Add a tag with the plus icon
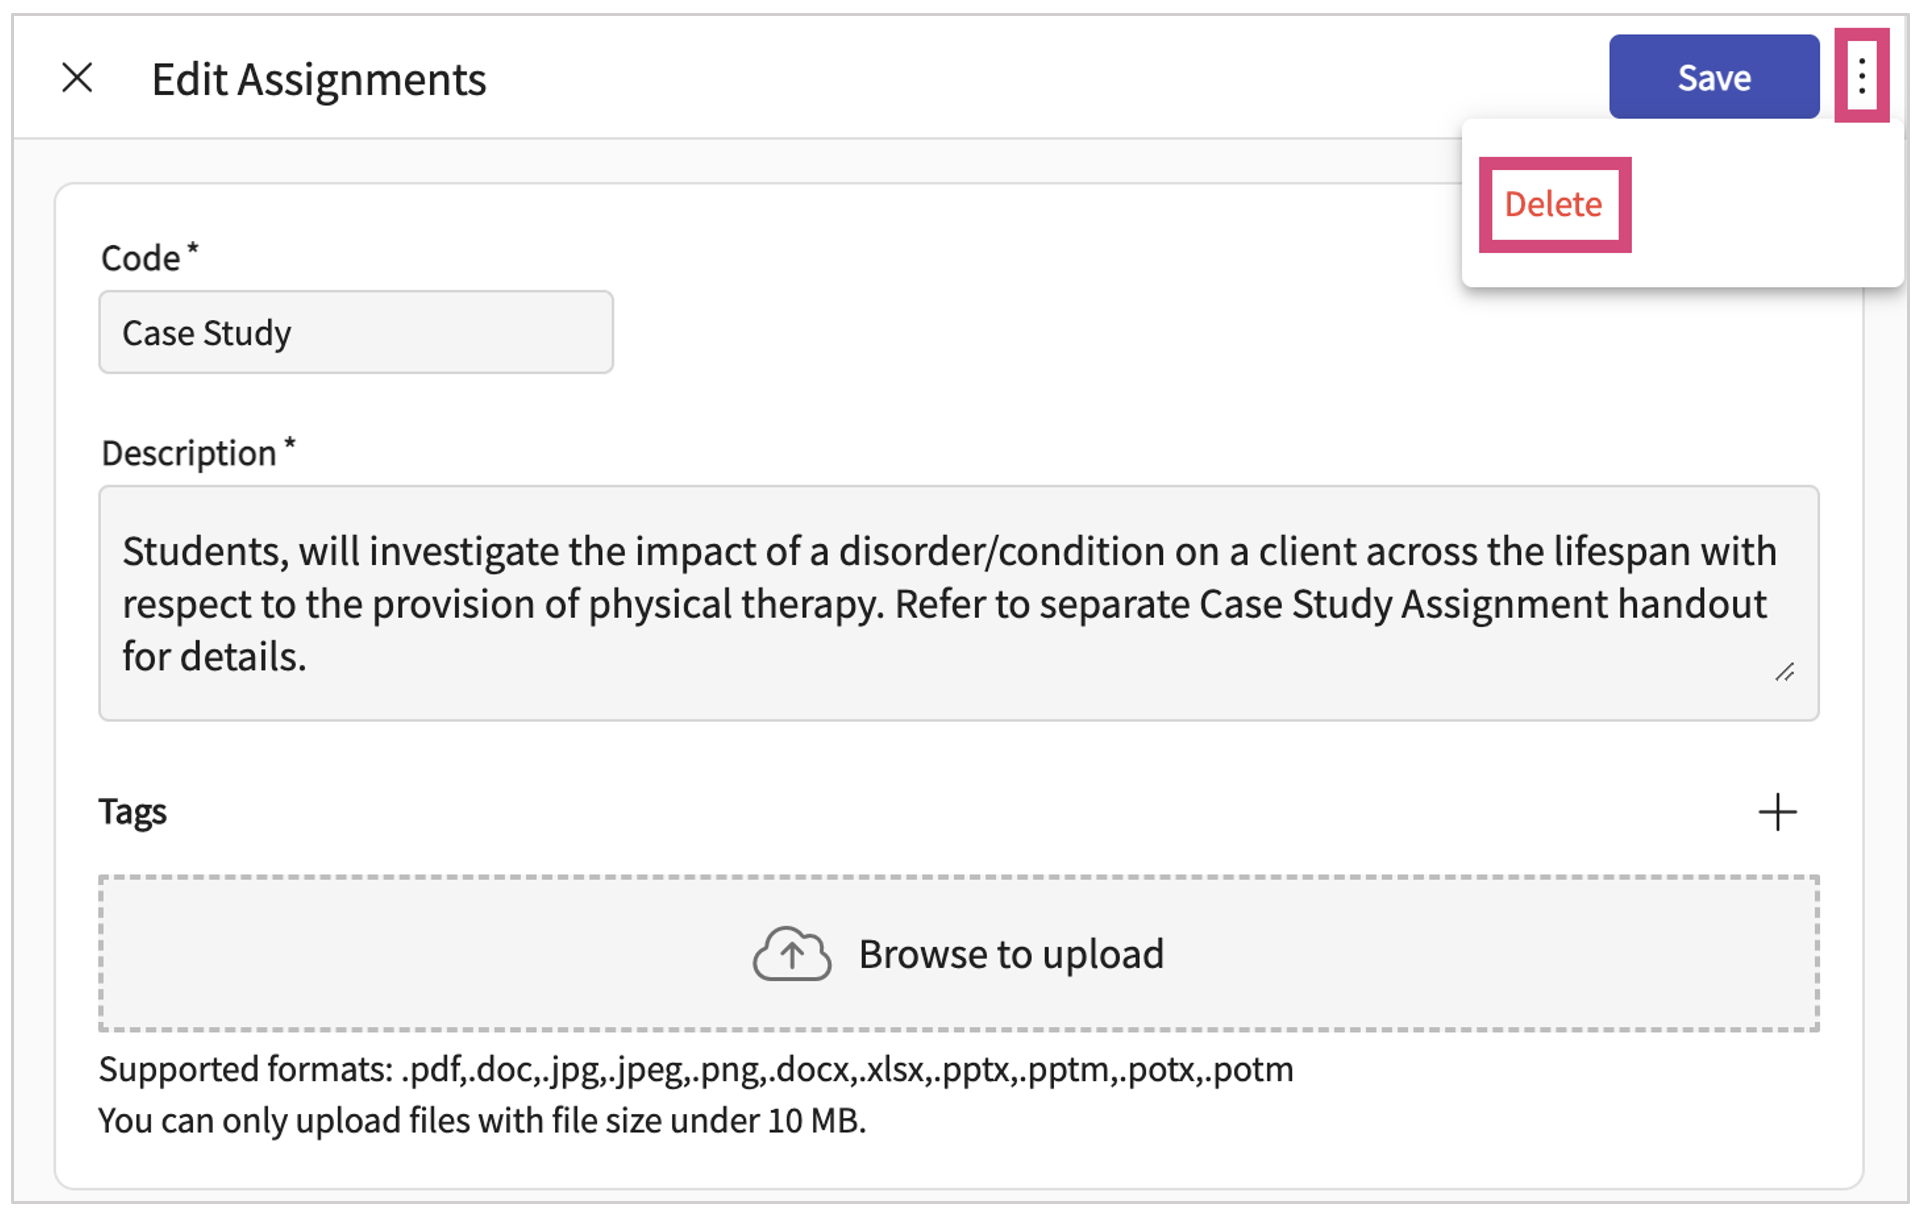The height and width of the screenshot is (1216, 1920). coord(1777,812)
